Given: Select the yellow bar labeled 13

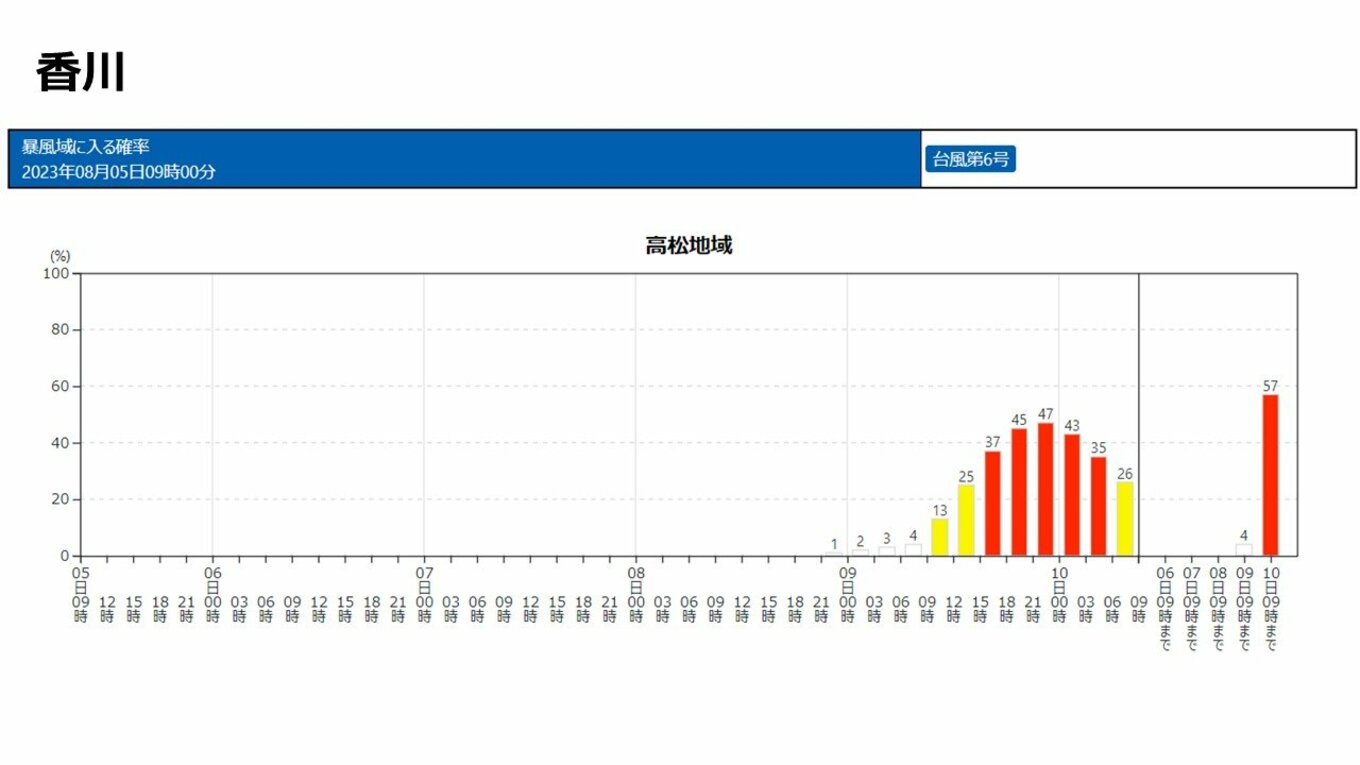Looking at the screenshot, I should tap(939, 537).
